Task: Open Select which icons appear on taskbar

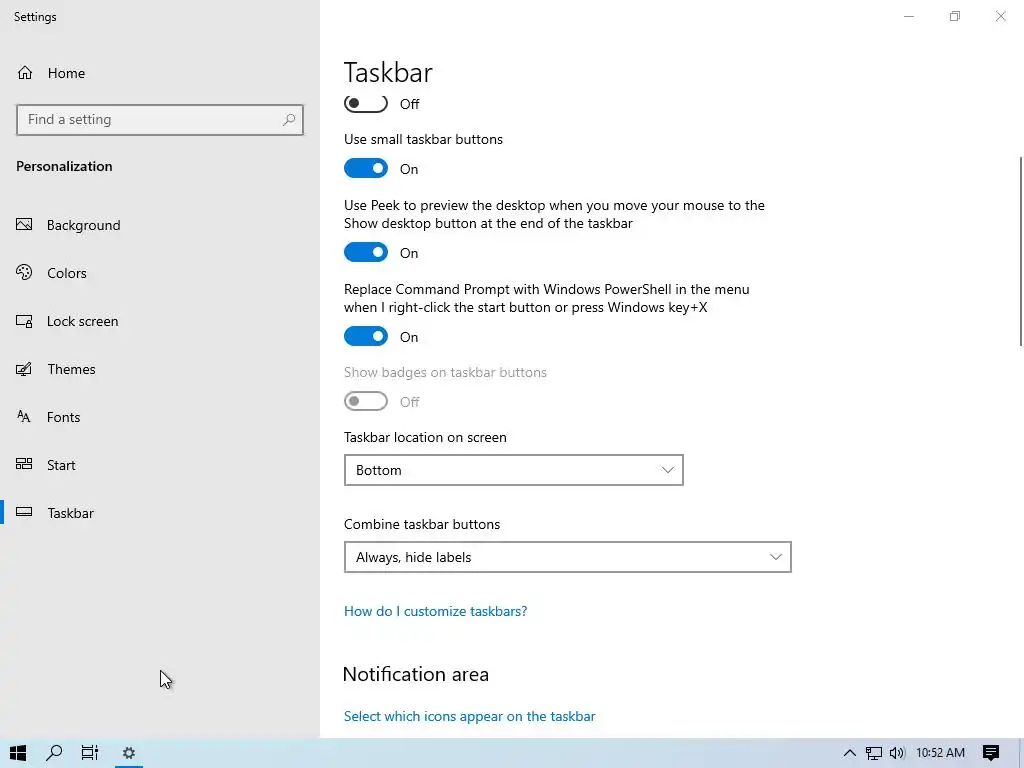Action: pos(470,716)
